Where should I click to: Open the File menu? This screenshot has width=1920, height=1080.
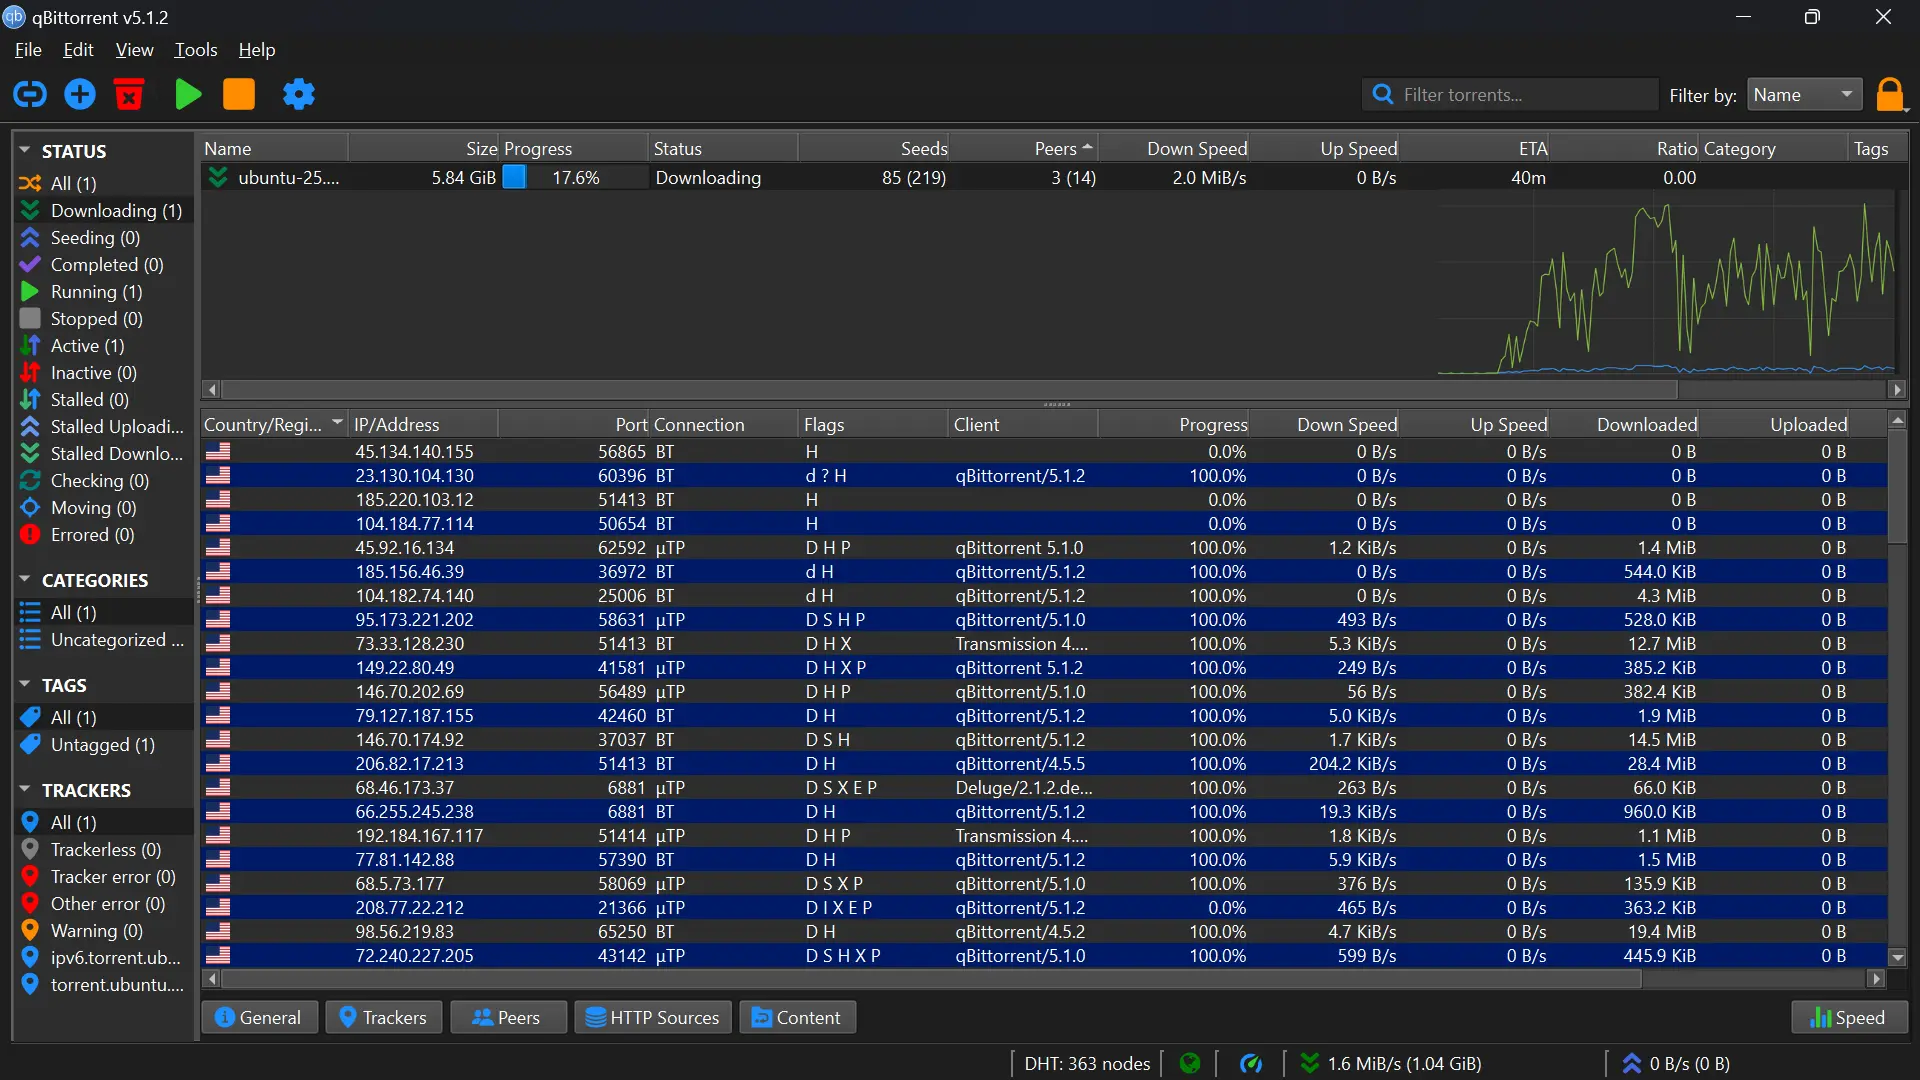28,49
